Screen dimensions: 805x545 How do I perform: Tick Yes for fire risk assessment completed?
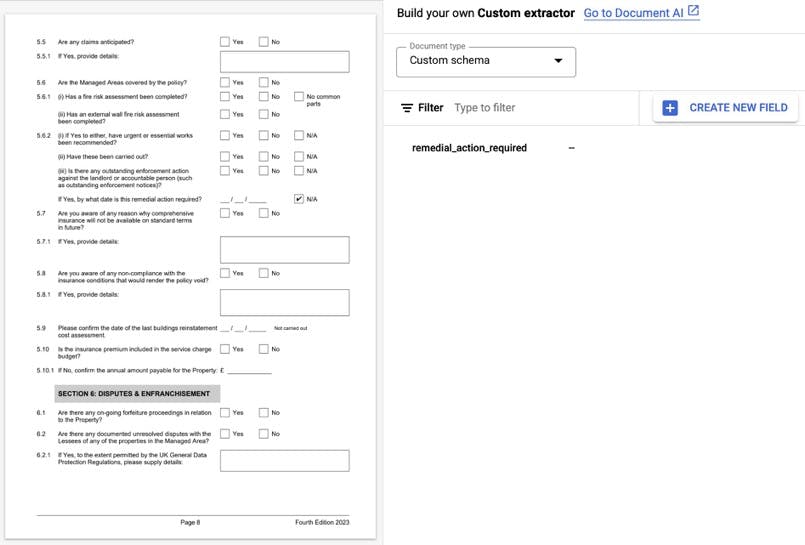[x=225, y=96]
